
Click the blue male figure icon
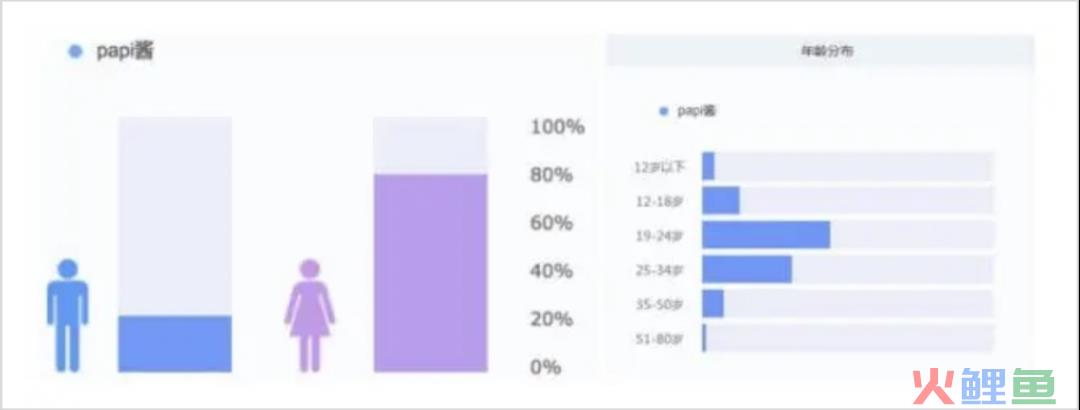pyautogui.click(x=68, y=316)
